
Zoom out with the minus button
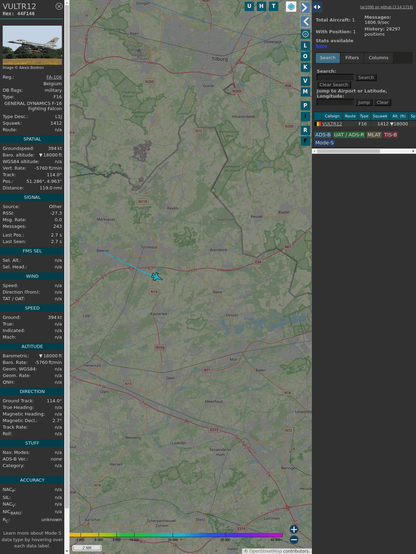tap(294, 540)
